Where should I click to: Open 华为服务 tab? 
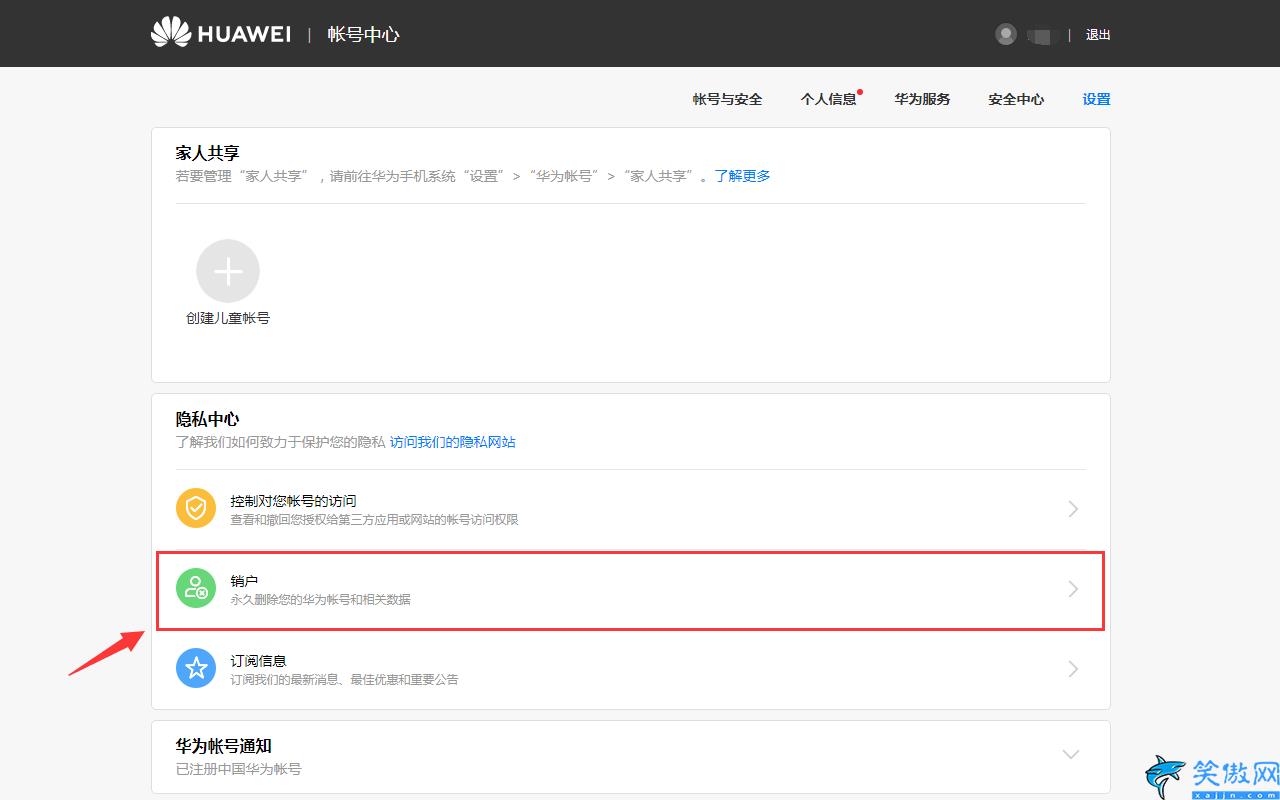click(x=922, y=99)
